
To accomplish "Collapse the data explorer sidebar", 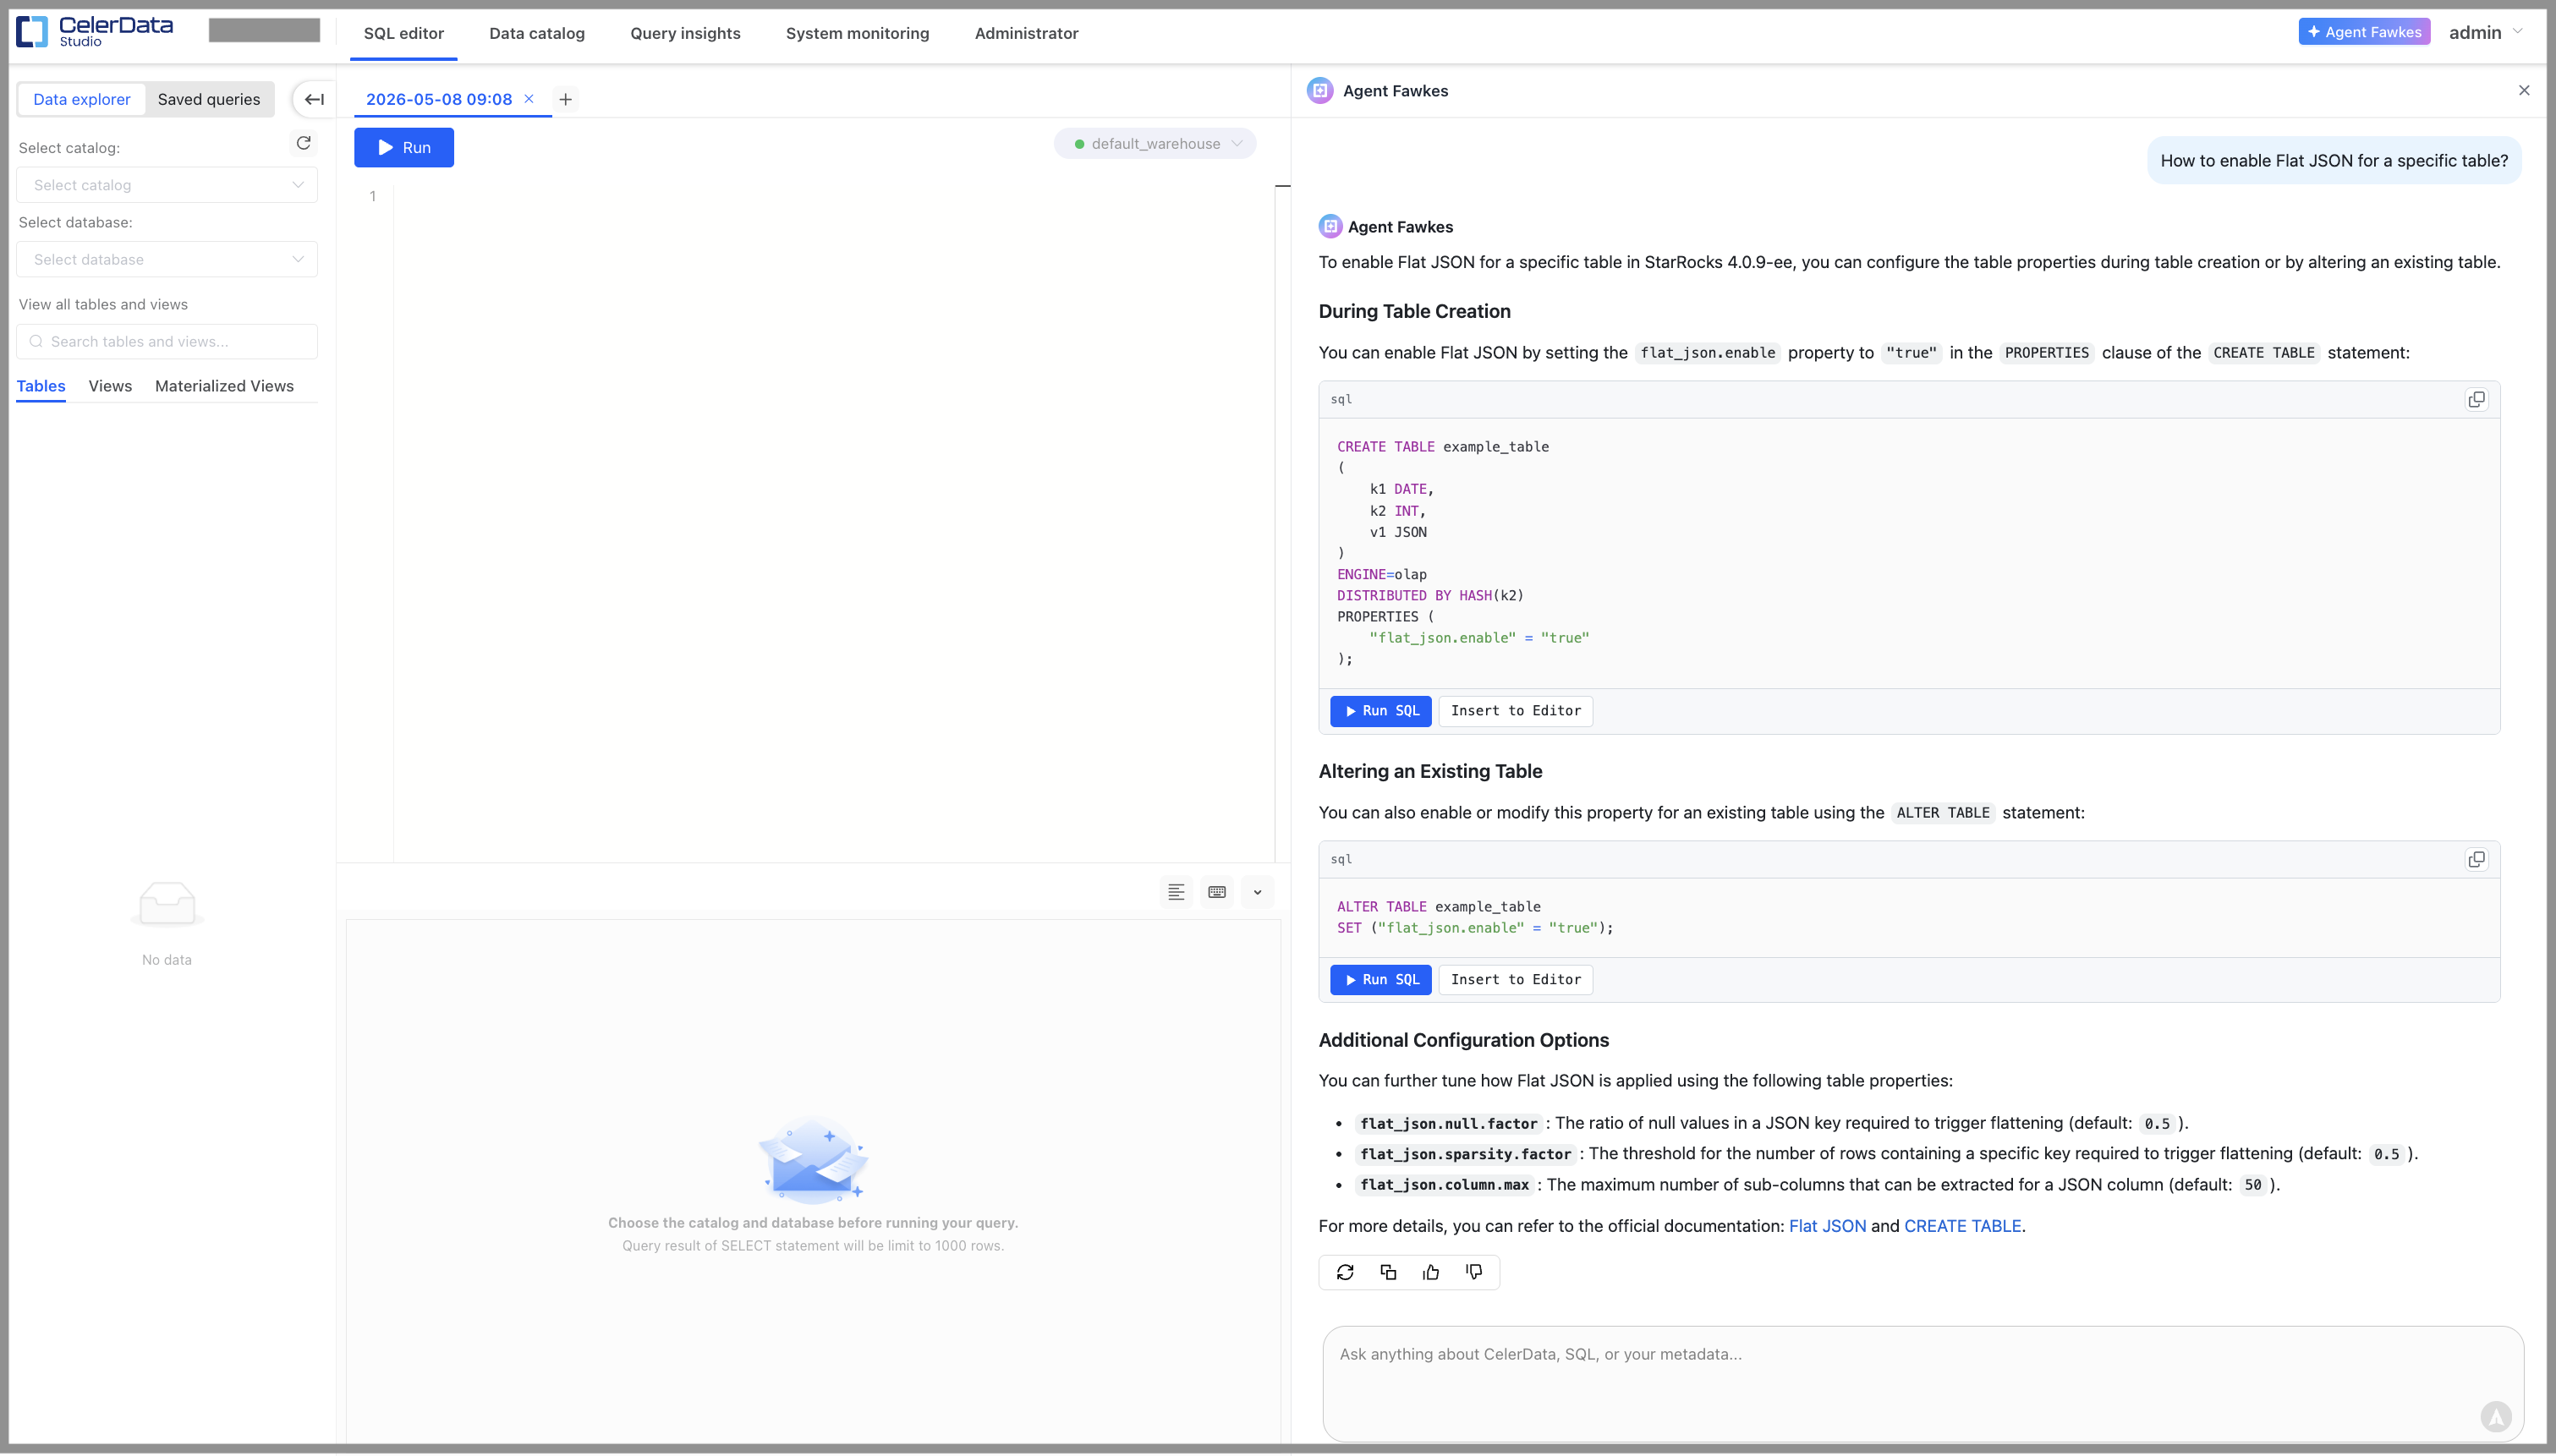I will pyautogui.click(x=314, y=99).
